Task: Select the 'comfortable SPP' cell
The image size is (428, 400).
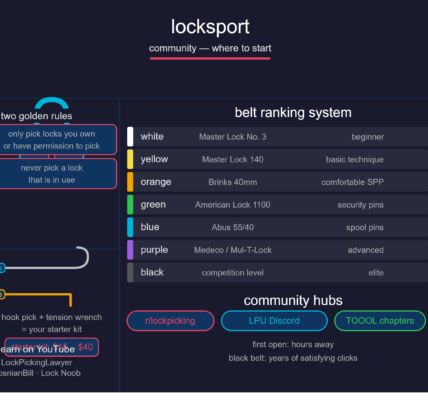Action: 353,182
